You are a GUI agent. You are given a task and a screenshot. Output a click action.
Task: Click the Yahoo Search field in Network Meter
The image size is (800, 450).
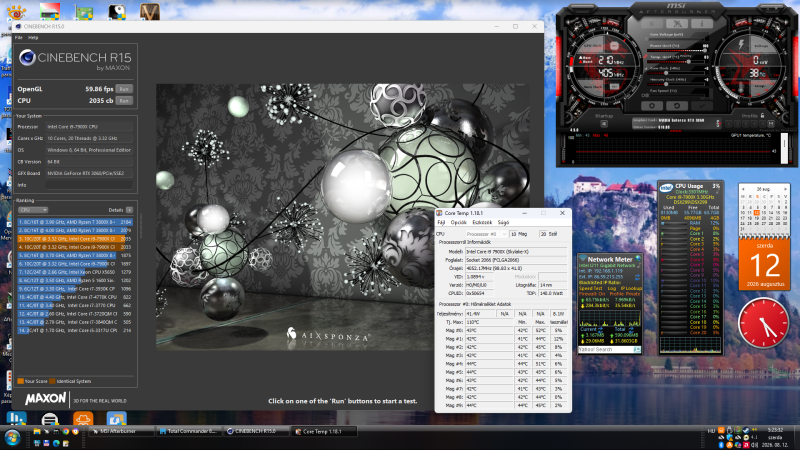[x=606, y=349]
